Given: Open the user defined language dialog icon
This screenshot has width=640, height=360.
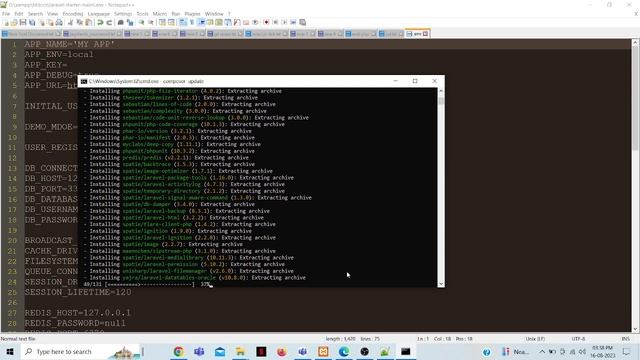Looking at the screenshot, I should click(210, 22).
